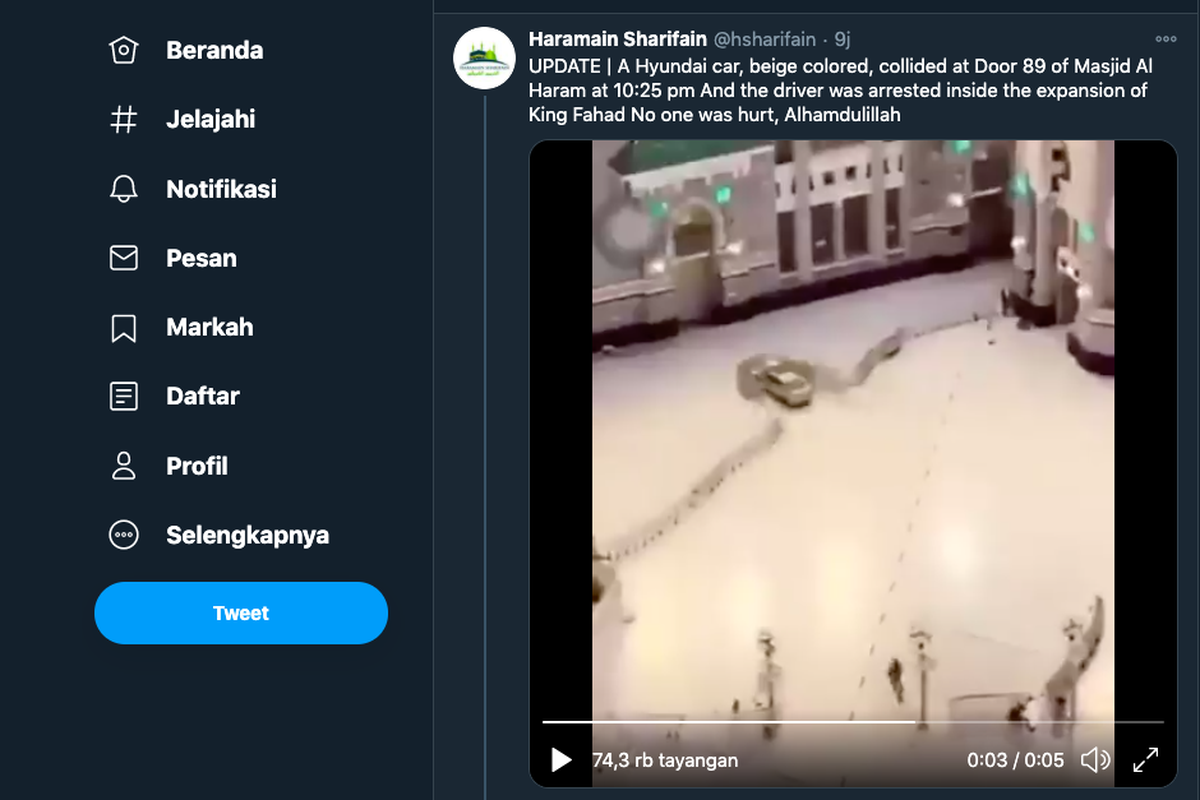The image size is (1200, 800).
Task: Go to profile using the Profil person icon
Action: [124, 465]
